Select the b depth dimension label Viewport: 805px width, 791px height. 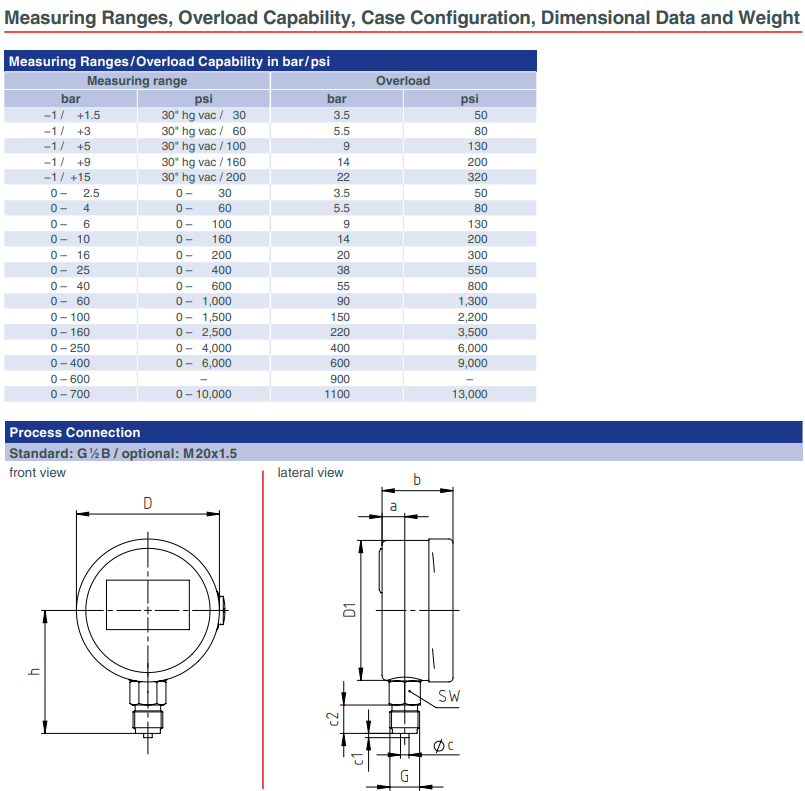coord(417,479)
